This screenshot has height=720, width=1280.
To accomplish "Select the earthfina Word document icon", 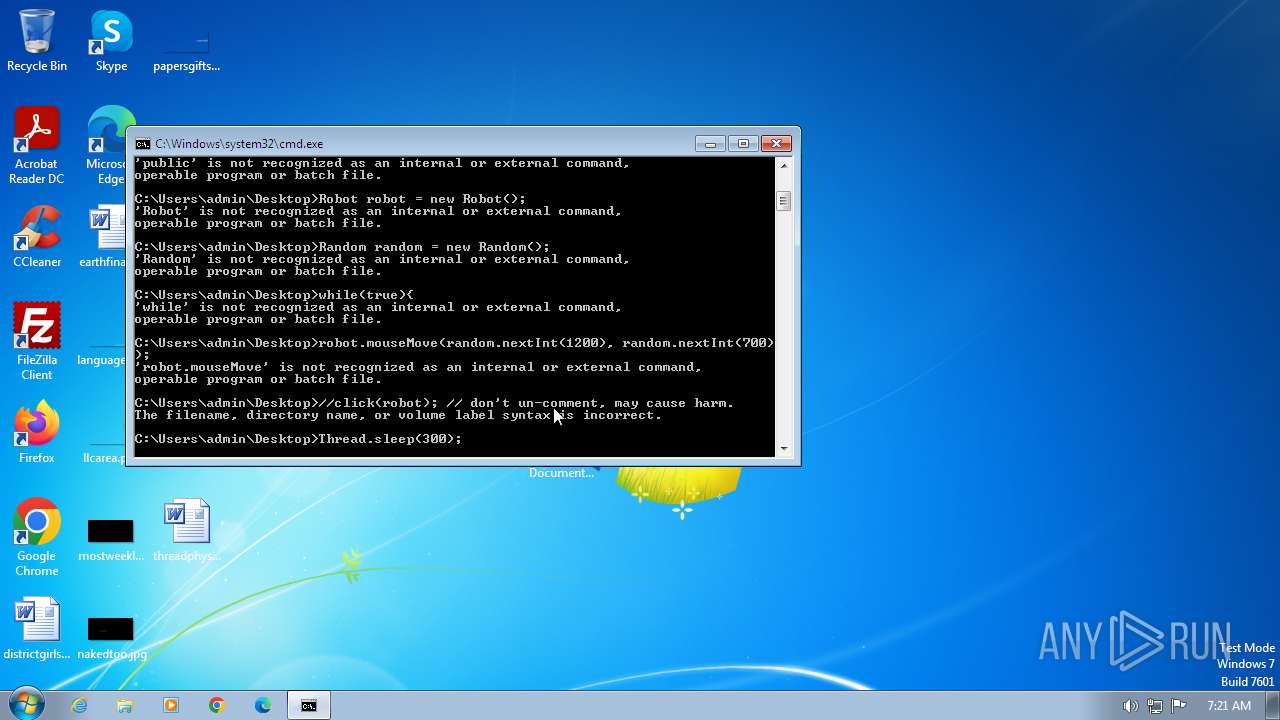I will click(104, 237).
